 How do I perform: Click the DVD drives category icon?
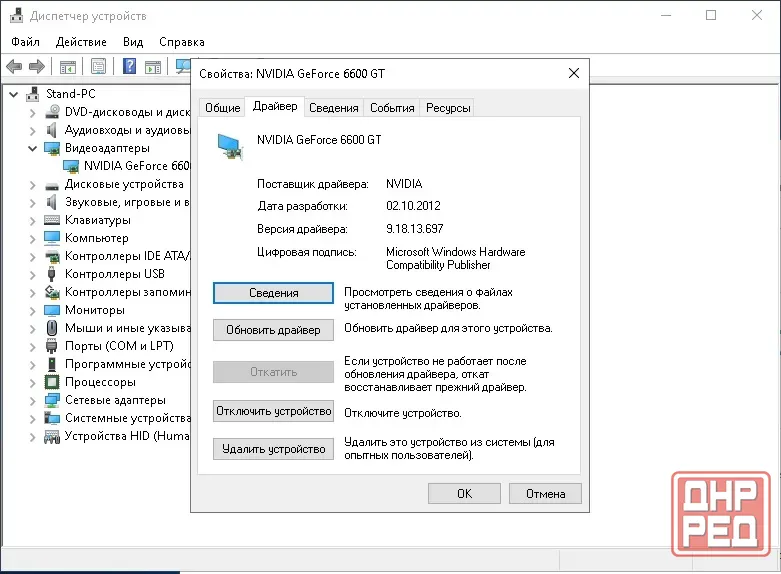52,113
